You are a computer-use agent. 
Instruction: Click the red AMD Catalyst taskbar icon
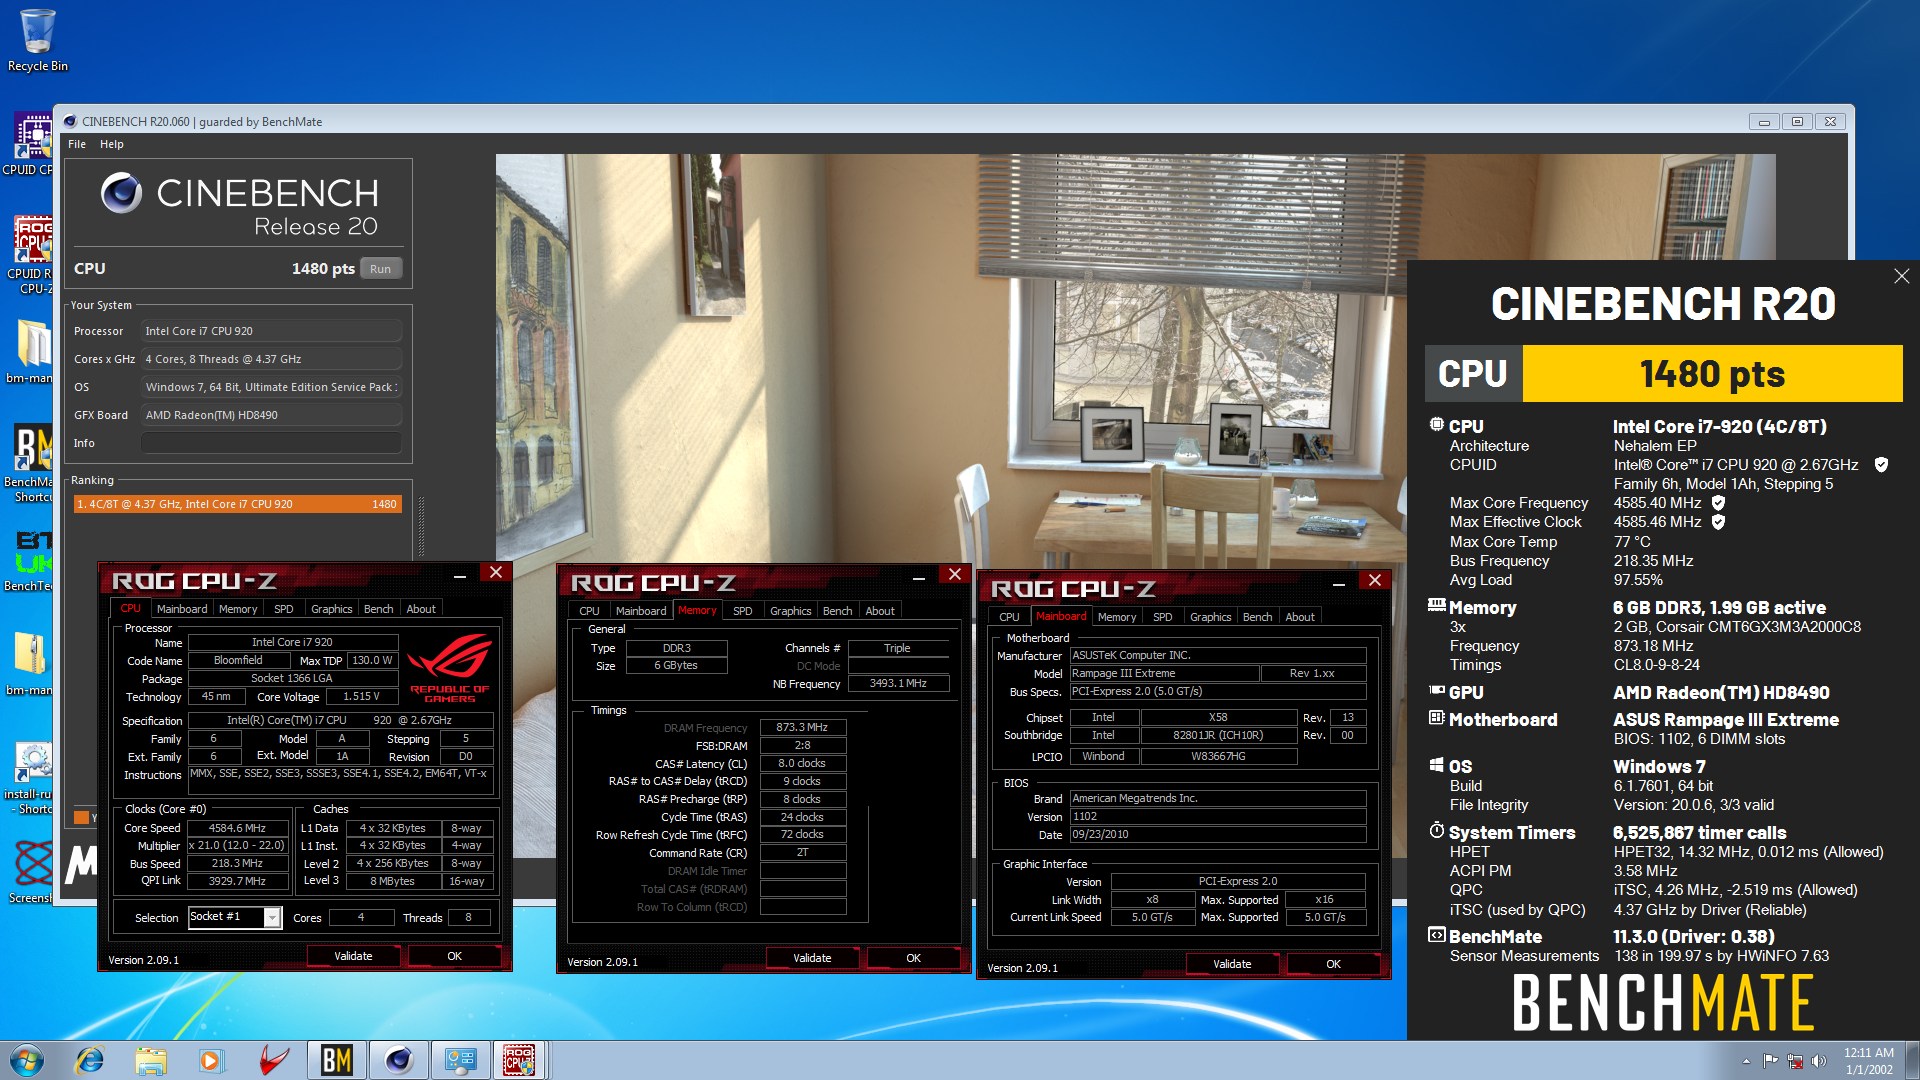273,1060
